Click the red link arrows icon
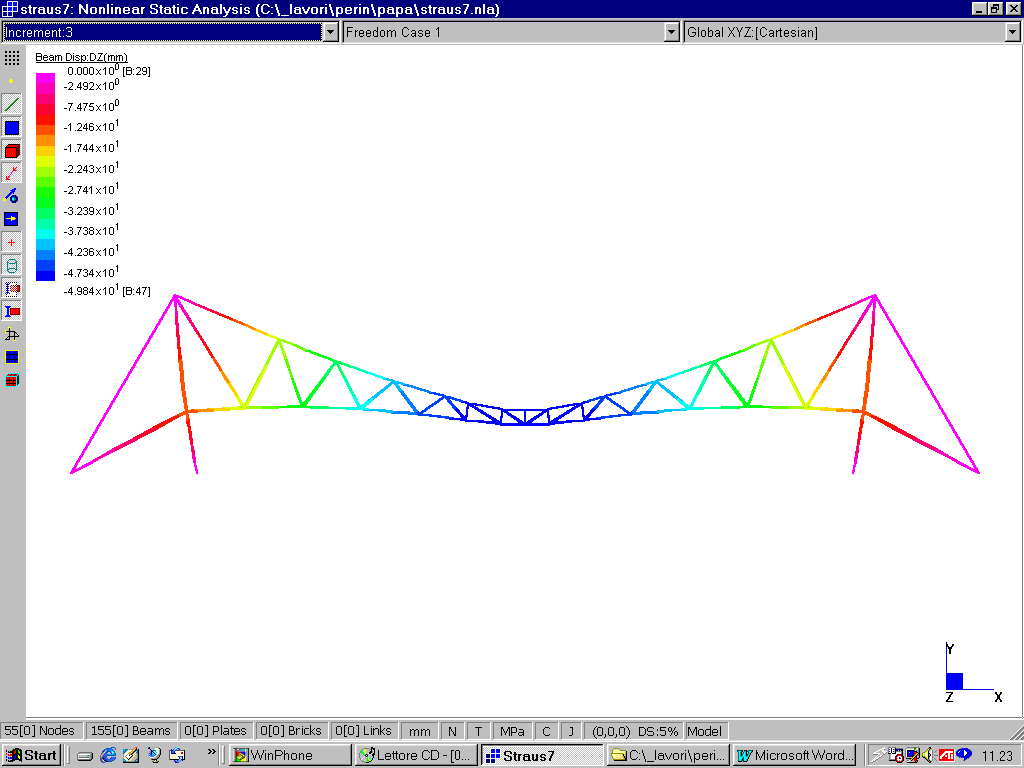Screen dimensions: 1024x768 tap(12, 173)
